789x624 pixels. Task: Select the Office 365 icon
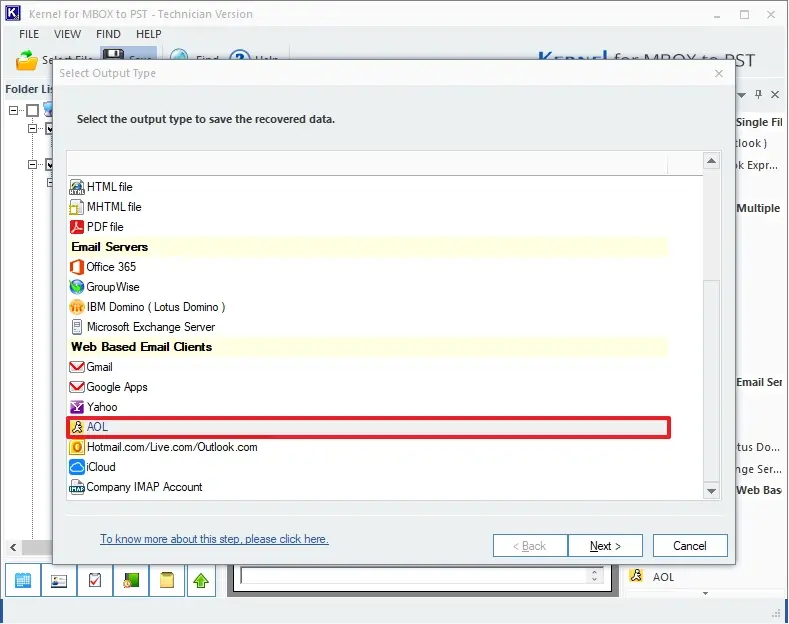coord(76,267)
